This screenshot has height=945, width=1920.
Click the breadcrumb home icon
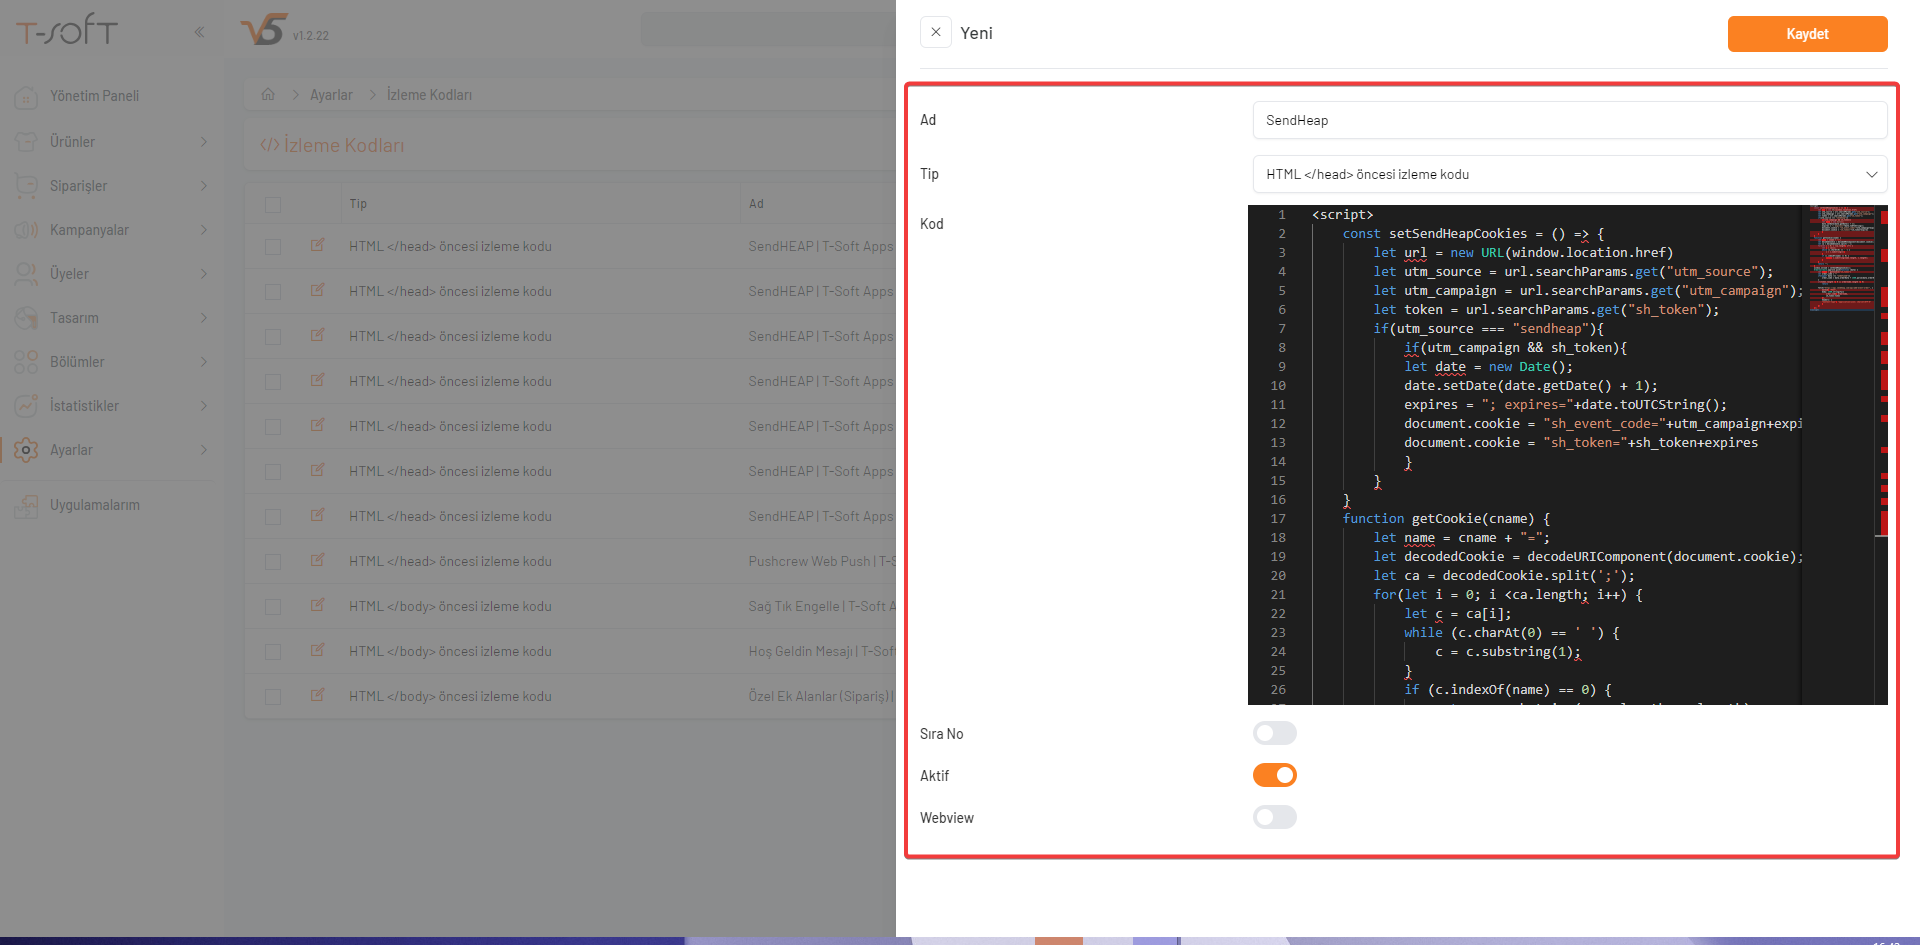pyautogui.click(x=268, y=94)
